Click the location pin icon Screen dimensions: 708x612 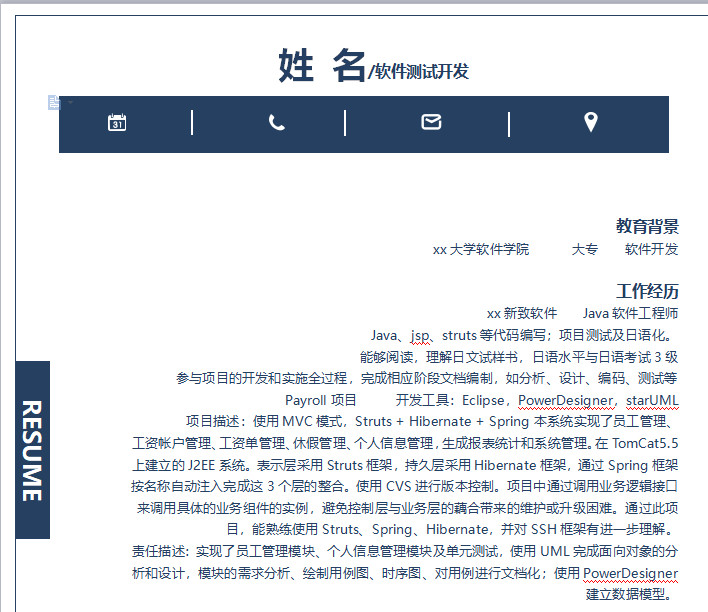[x=591, y=122]
